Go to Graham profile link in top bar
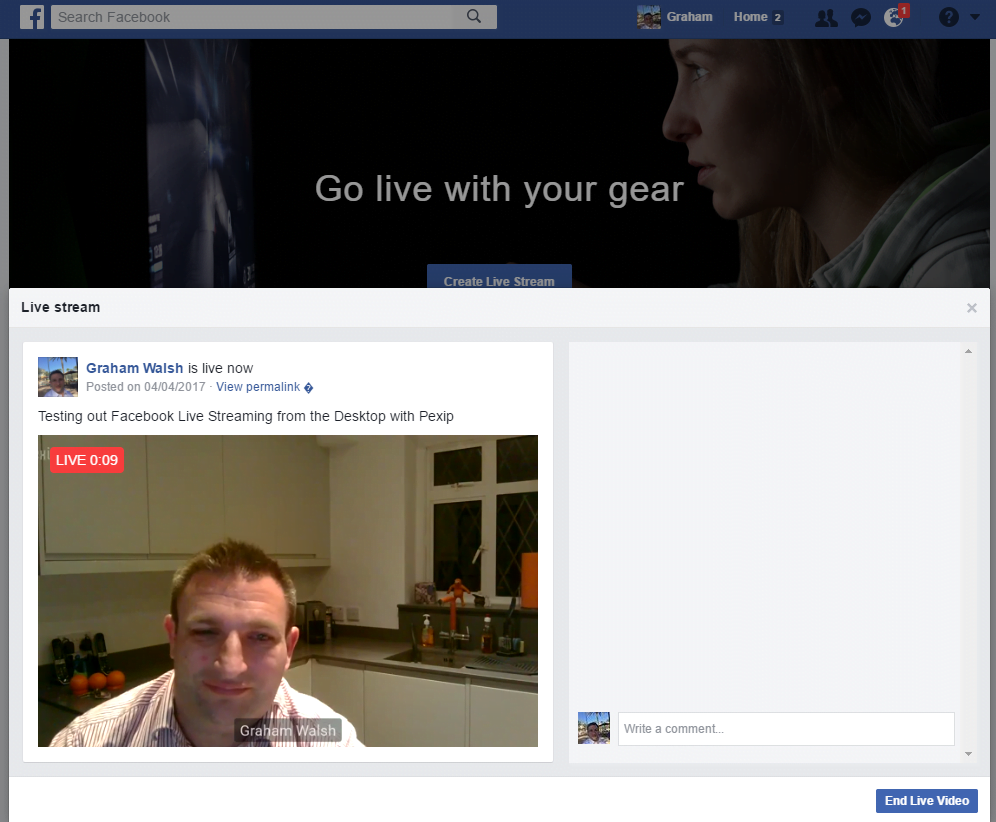The image size is (996, 822). pos(689,17)
